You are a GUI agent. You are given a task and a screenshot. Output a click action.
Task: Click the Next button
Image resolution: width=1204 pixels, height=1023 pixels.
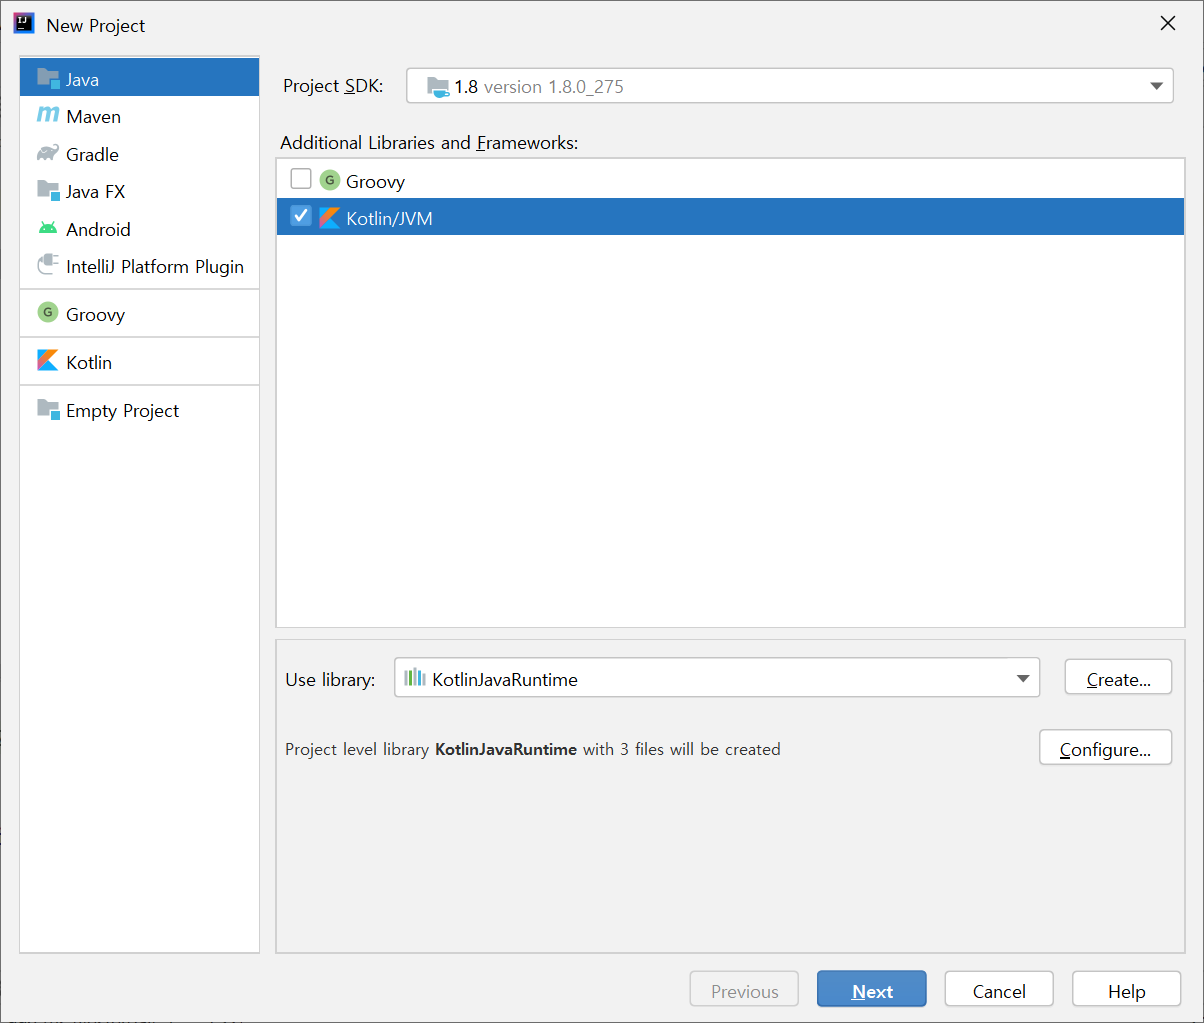point(872,990)
